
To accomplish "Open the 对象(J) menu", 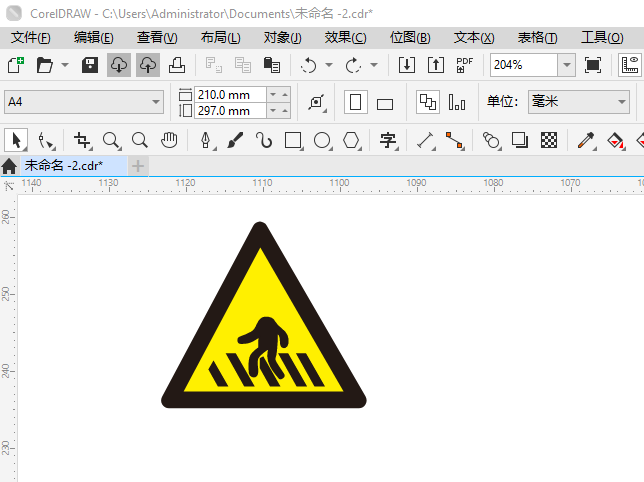I will (283, 38).
